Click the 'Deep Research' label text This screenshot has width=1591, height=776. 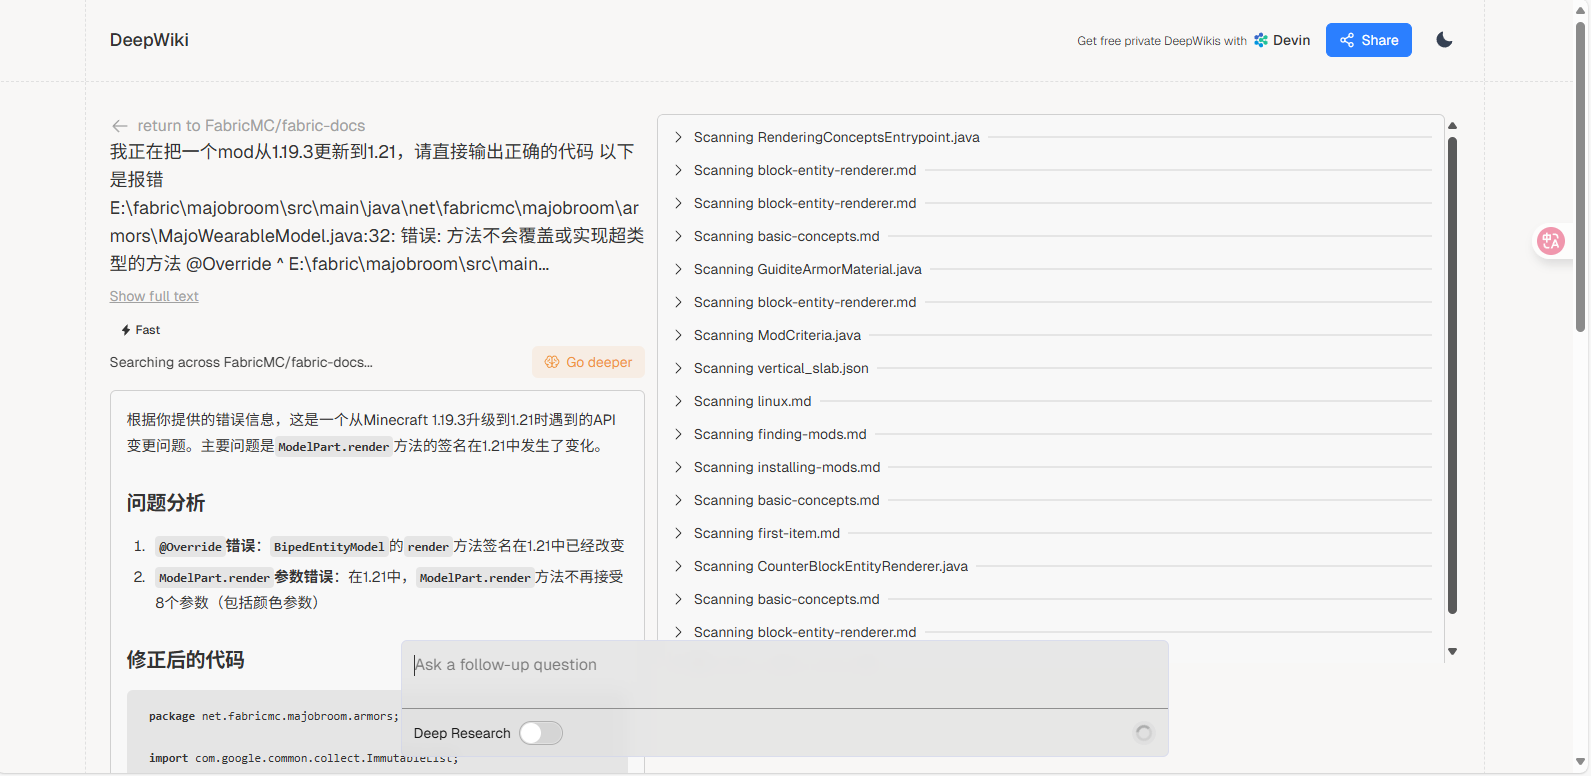click(462, 733)
